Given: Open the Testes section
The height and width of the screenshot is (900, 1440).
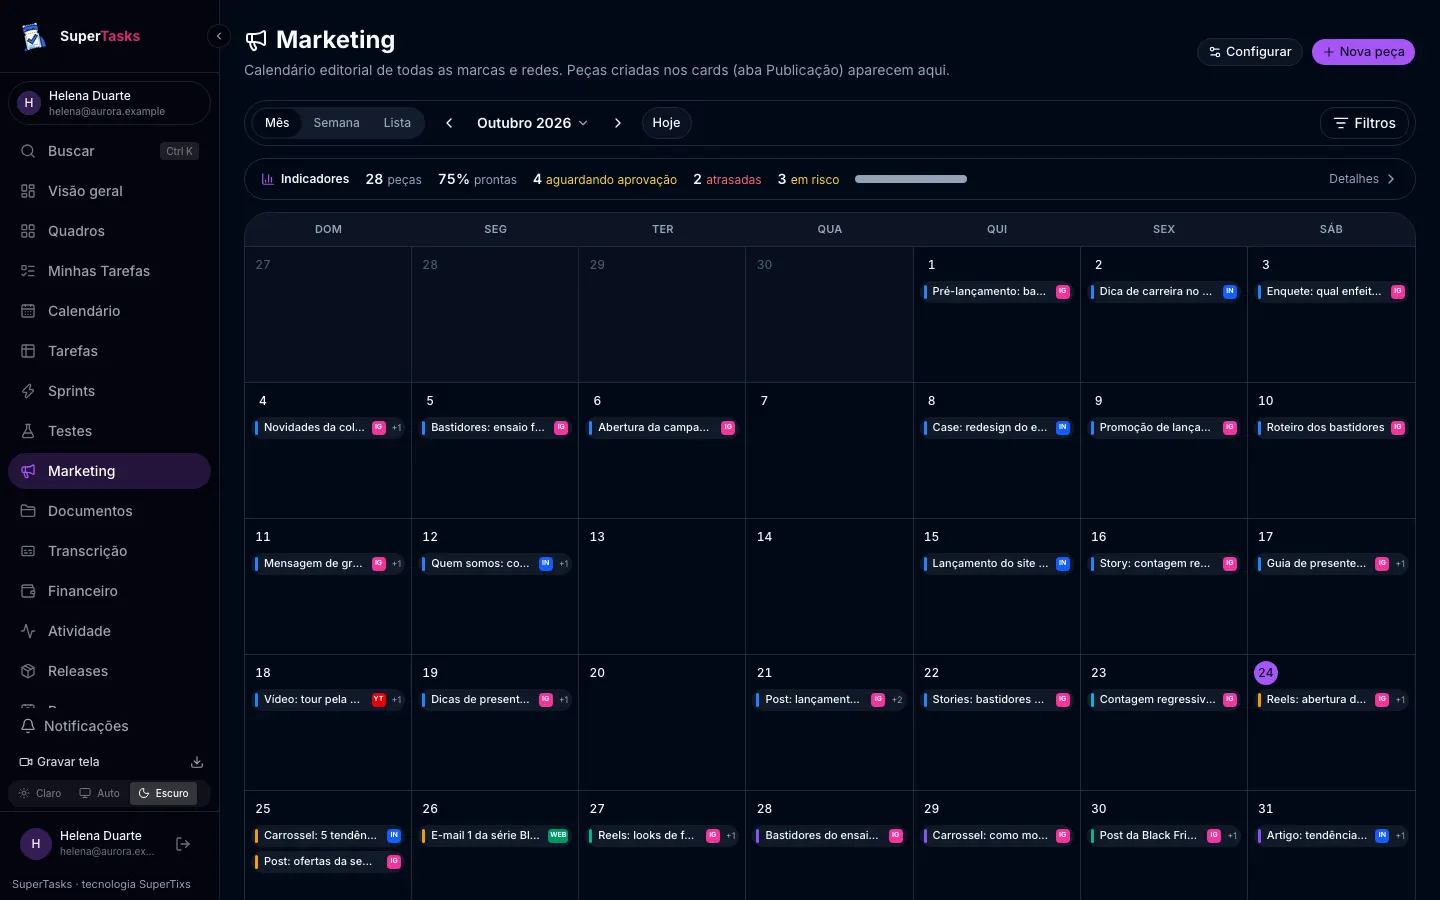Looking at the screenshot, I should [109, 431].
